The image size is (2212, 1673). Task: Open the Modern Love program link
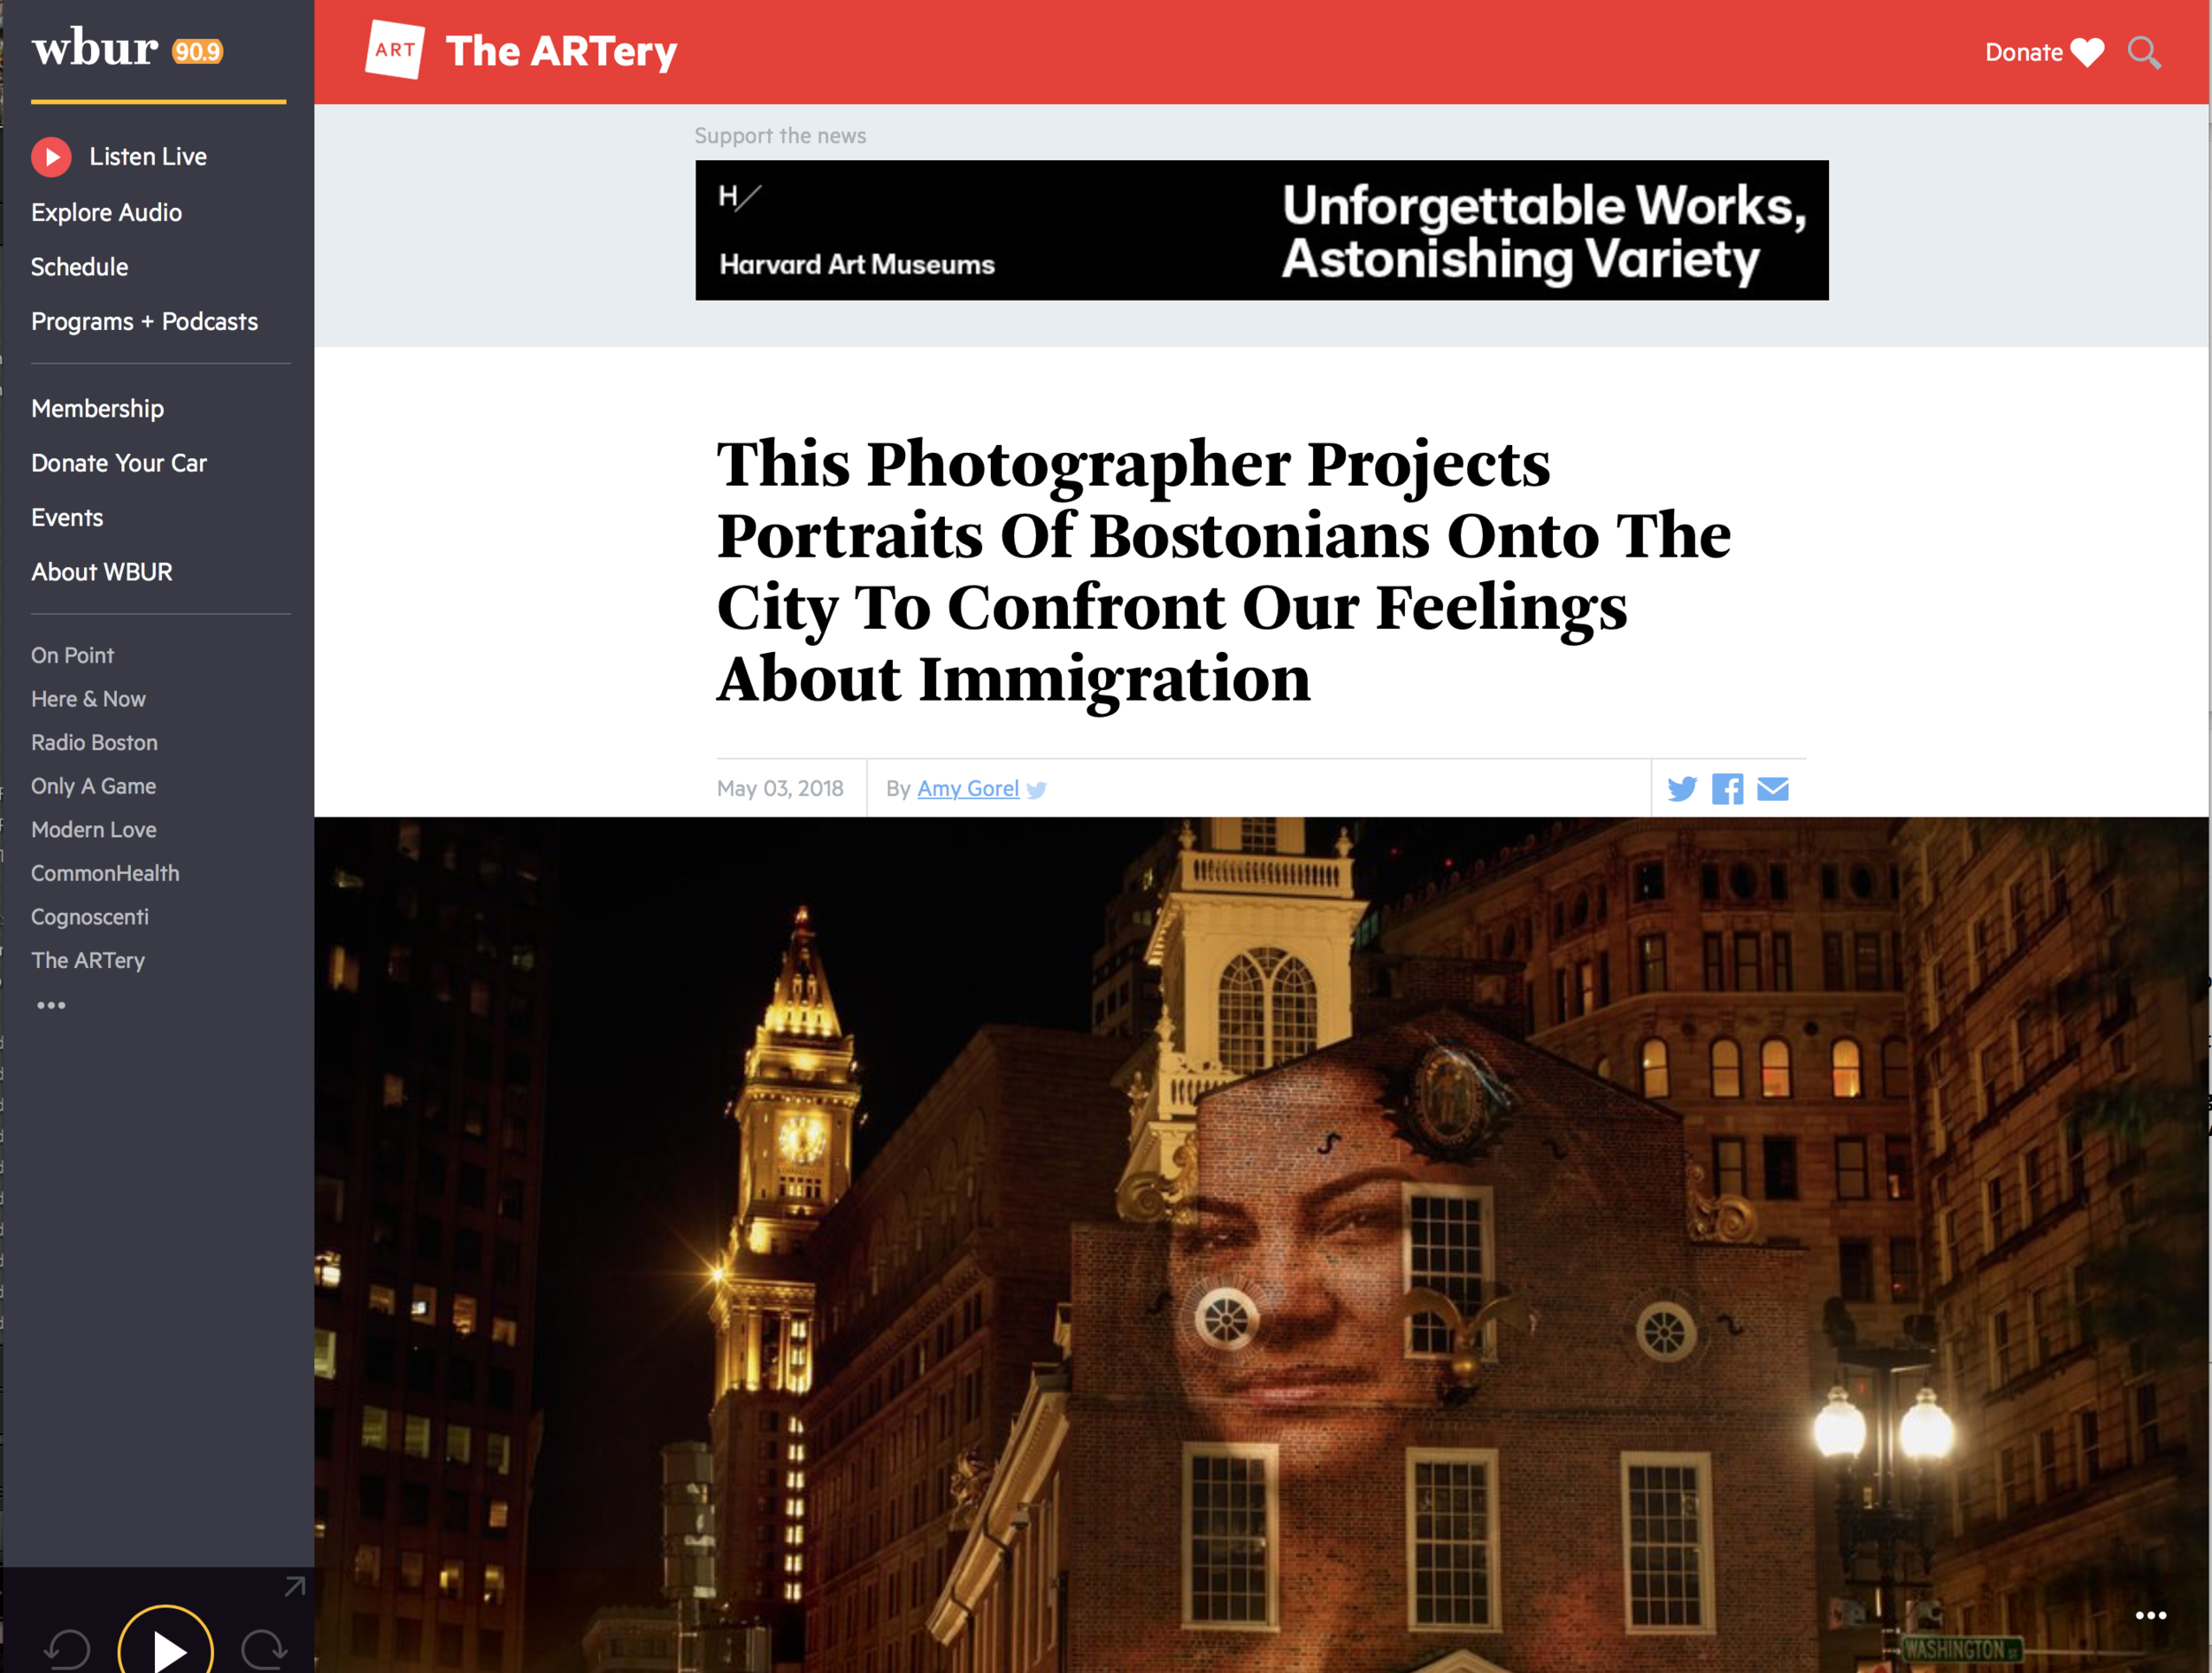93,830
